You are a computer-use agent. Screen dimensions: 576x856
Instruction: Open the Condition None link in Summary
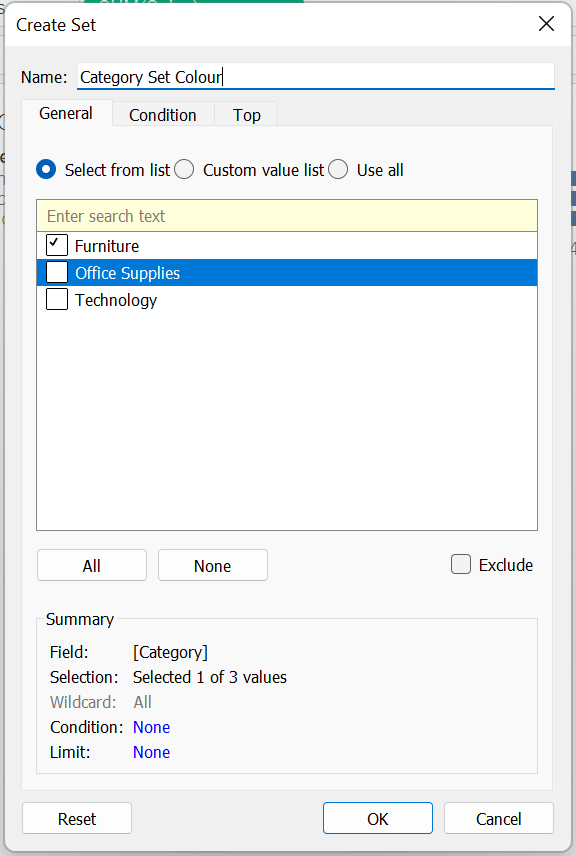[152, 727]
